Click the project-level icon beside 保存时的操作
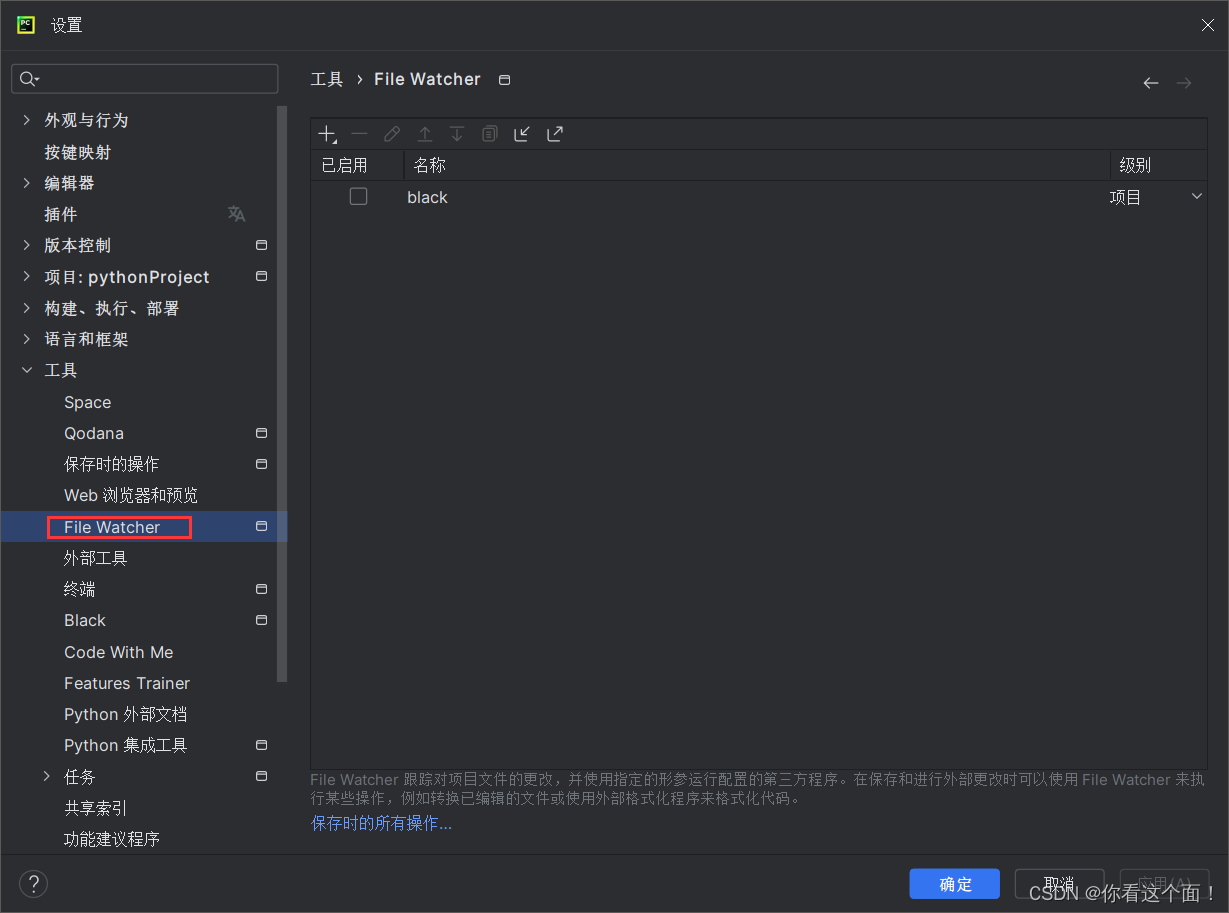 click(x=261, y=464)
